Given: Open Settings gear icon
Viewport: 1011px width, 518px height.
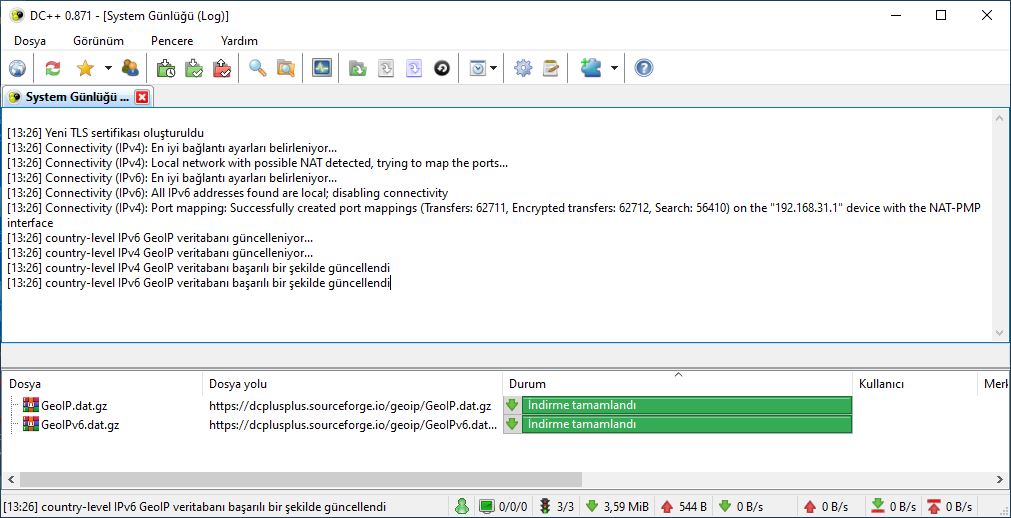Looking at the screenshot, I should pyautogui.click(x=523, y=68).
